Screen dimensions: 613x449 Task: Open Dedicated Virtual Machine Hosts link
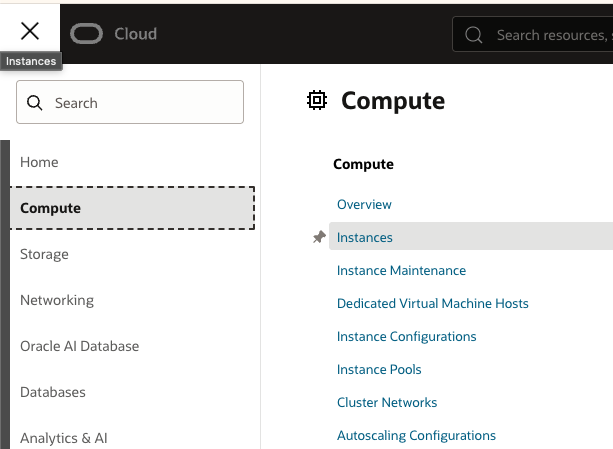432,303
